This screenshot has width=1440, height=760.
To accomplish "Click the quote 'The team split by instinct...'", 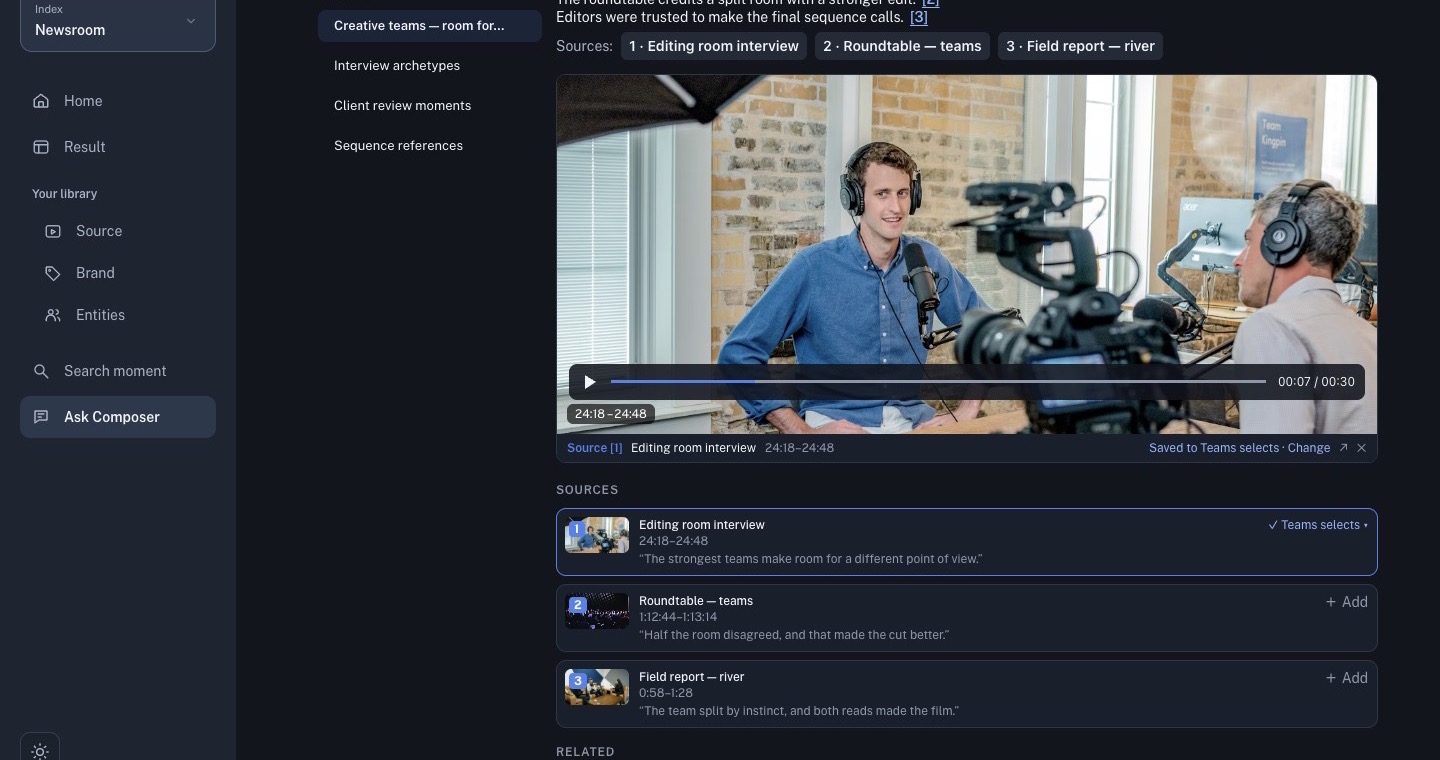I will pyautogui.click(x=799, y=711).
